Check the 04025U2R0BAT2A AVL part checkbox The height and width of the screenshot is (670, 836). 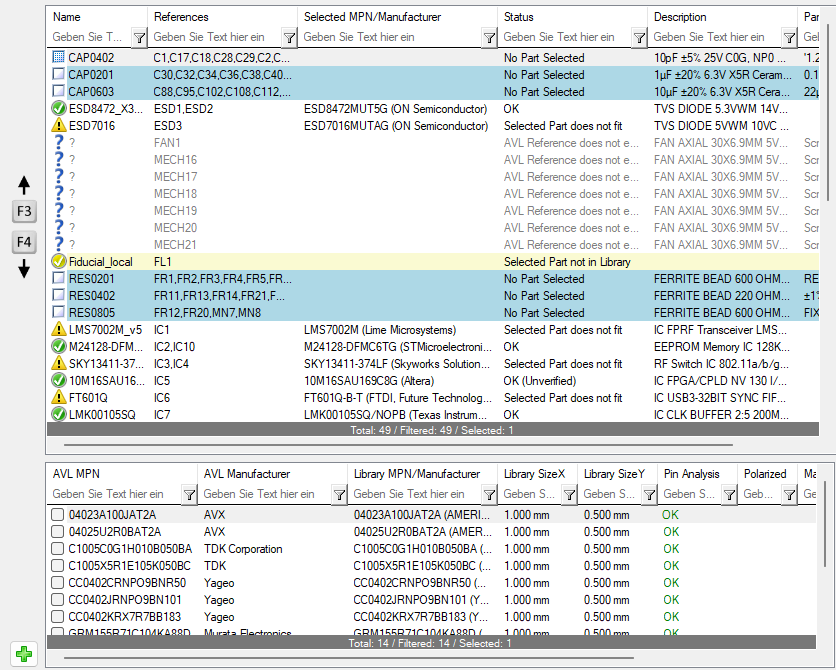[x=57, y=532]
